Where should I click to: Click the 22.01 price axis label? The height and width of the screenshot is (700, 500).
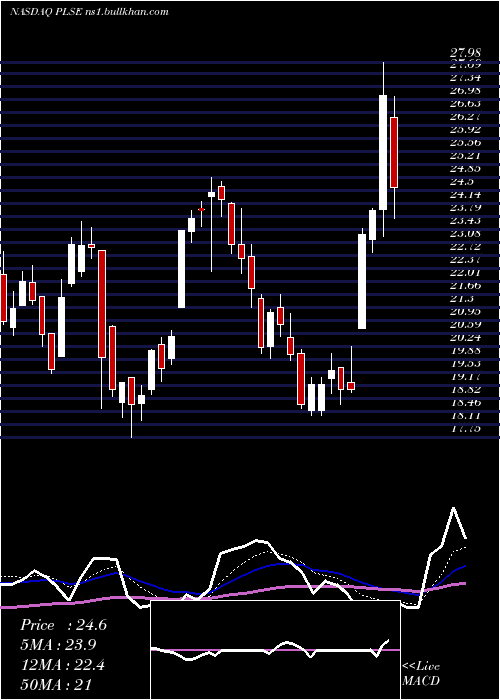tap(465, 273)
